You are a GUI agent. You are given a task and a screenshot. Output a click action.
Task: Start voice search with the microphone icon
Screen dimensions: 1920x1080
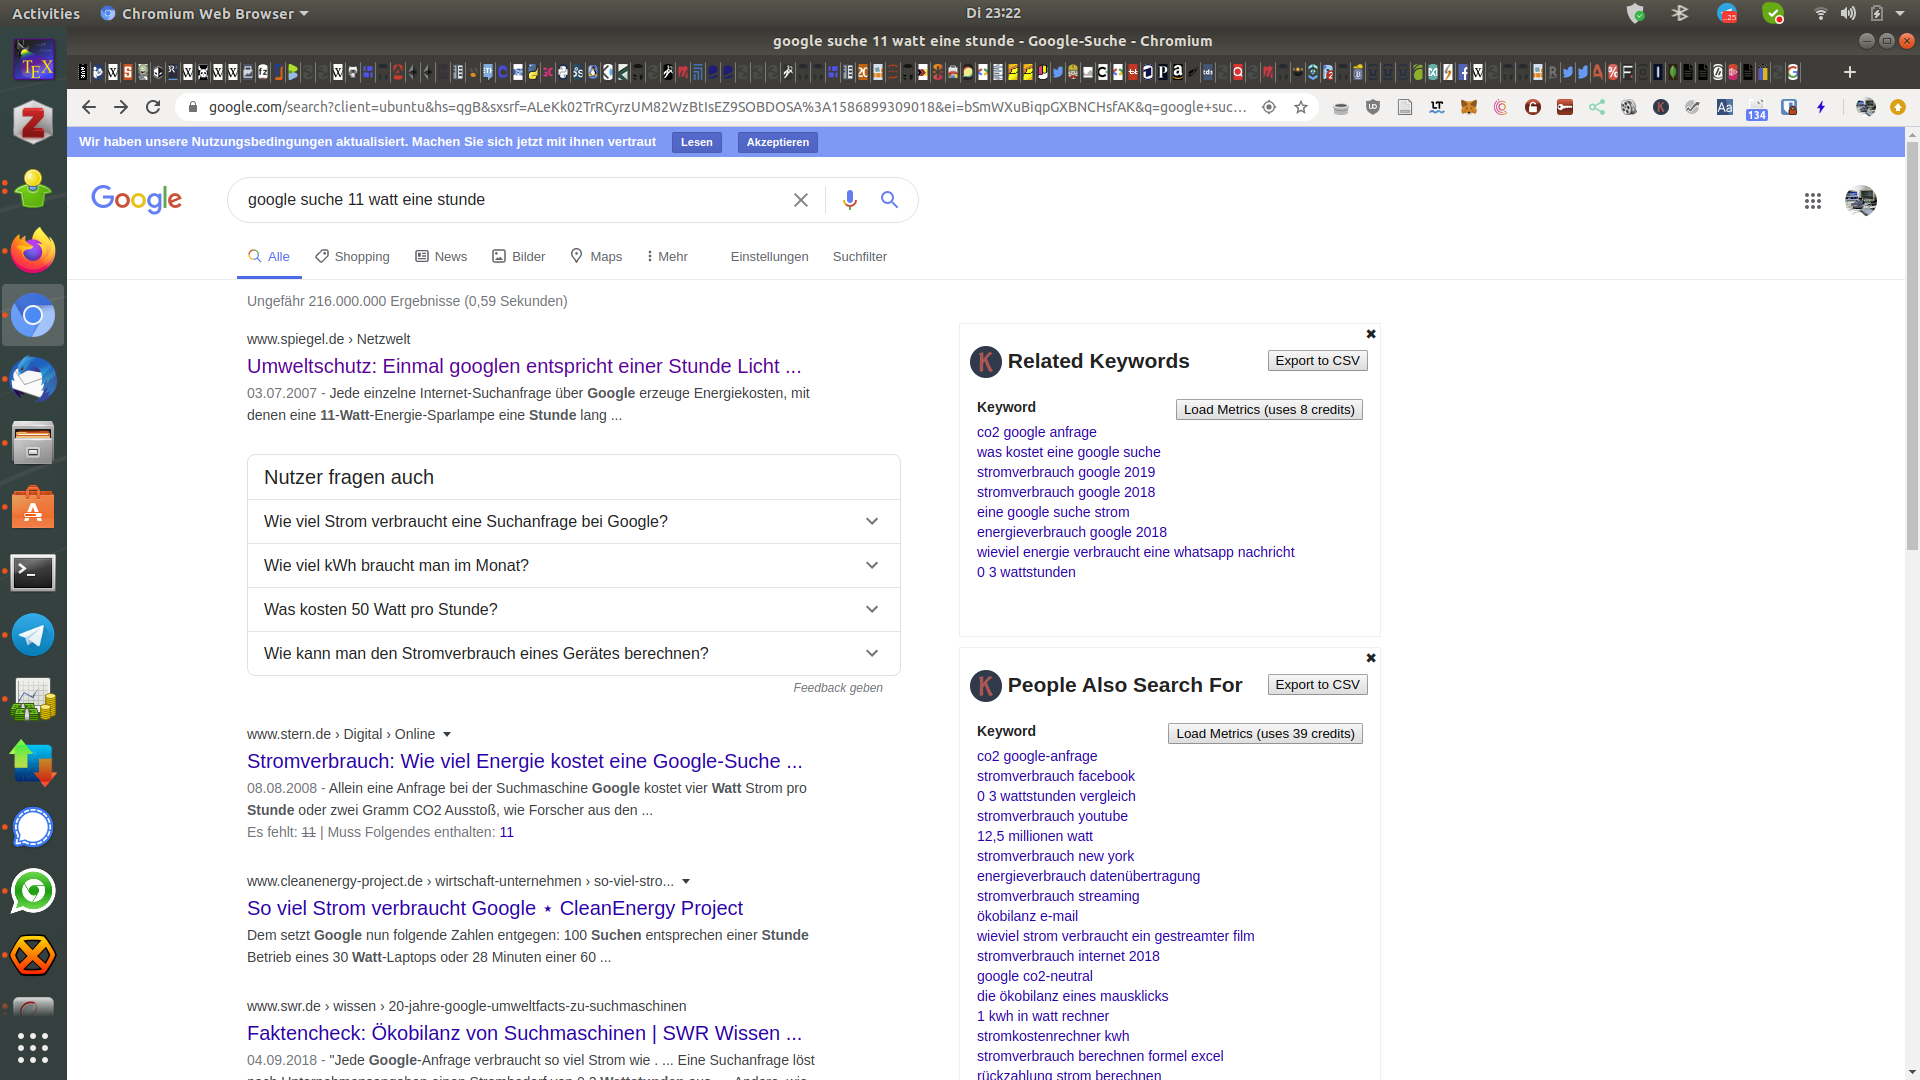pos(850,200)
